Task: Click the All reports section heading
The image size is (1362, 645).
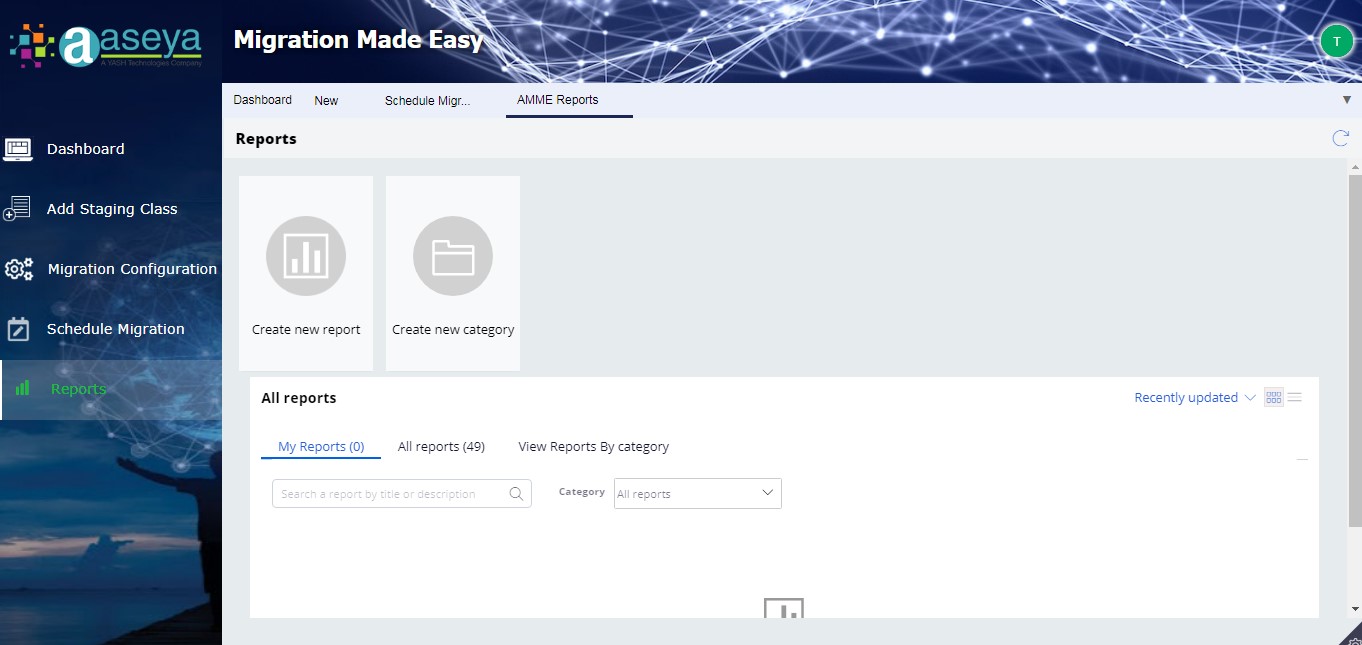Action: click(x=299, y=398)
